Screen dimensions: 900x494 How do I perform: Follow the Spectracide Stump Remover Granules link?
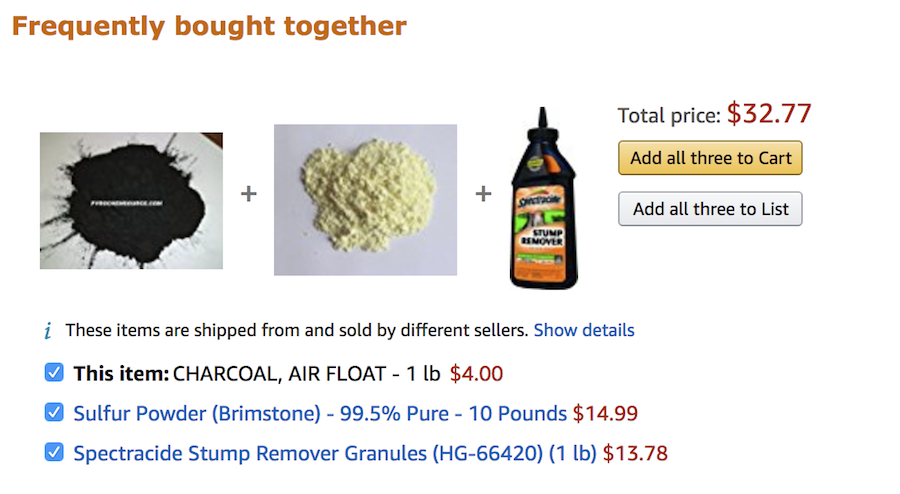pos(334,453)
